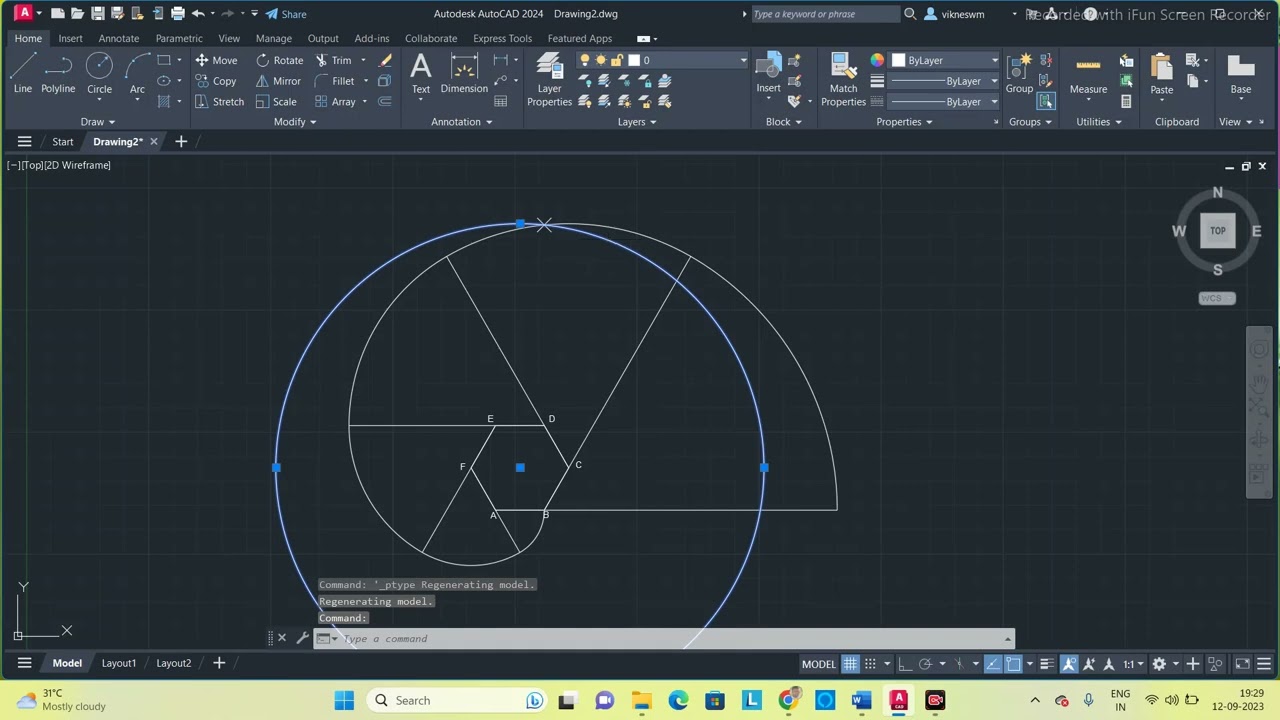Click the Base view icon
1280x720 pixels.
point(1241,74)
